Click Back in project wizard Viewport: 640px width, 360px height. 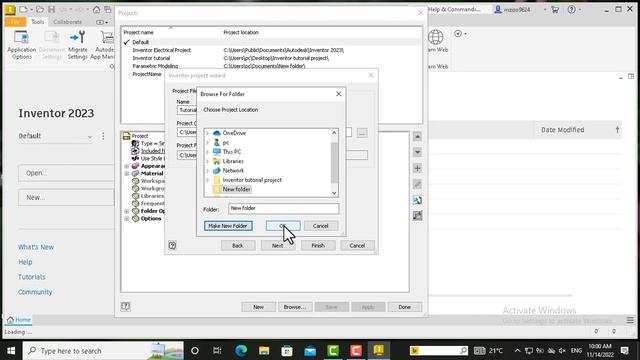(238, 246)
